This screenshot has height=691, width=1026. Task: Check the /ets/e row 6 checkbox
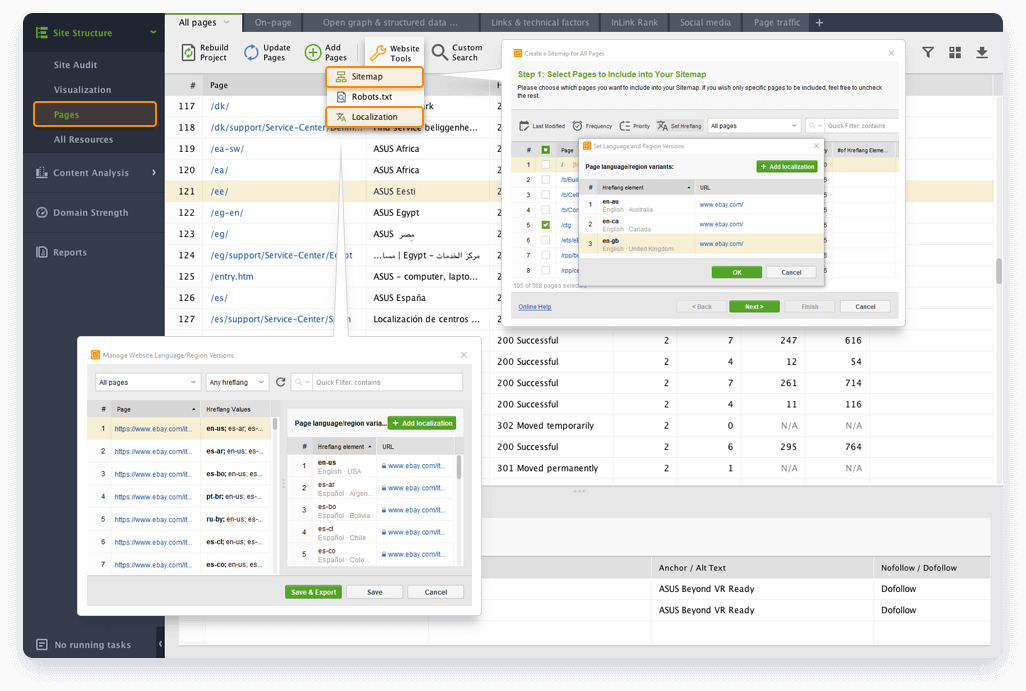[546, 239]
